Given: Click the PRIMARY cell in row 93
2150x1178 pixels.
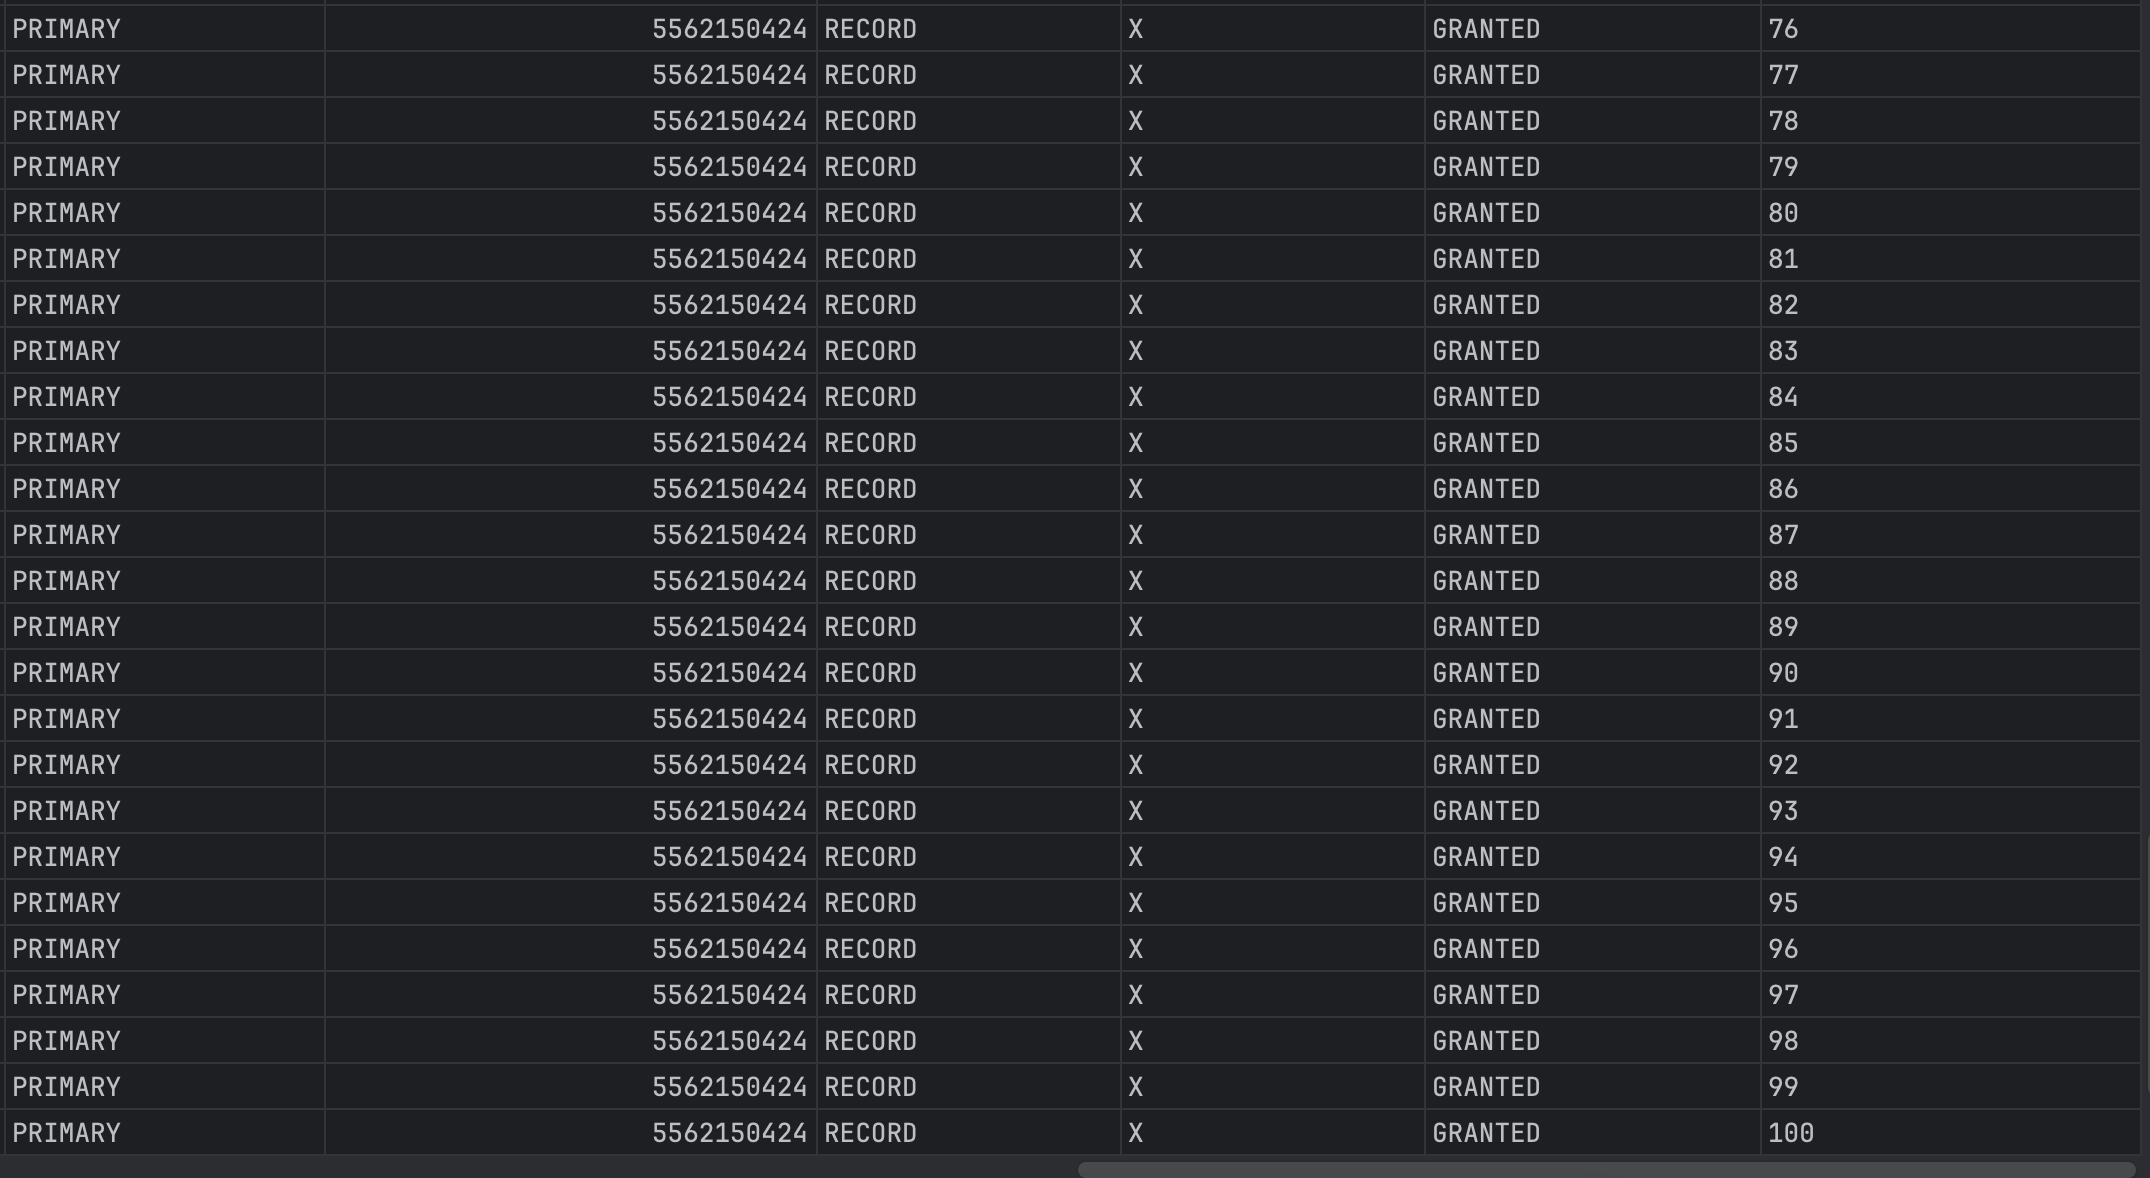Looking at the screenshot, I should (x=66, y=811).
